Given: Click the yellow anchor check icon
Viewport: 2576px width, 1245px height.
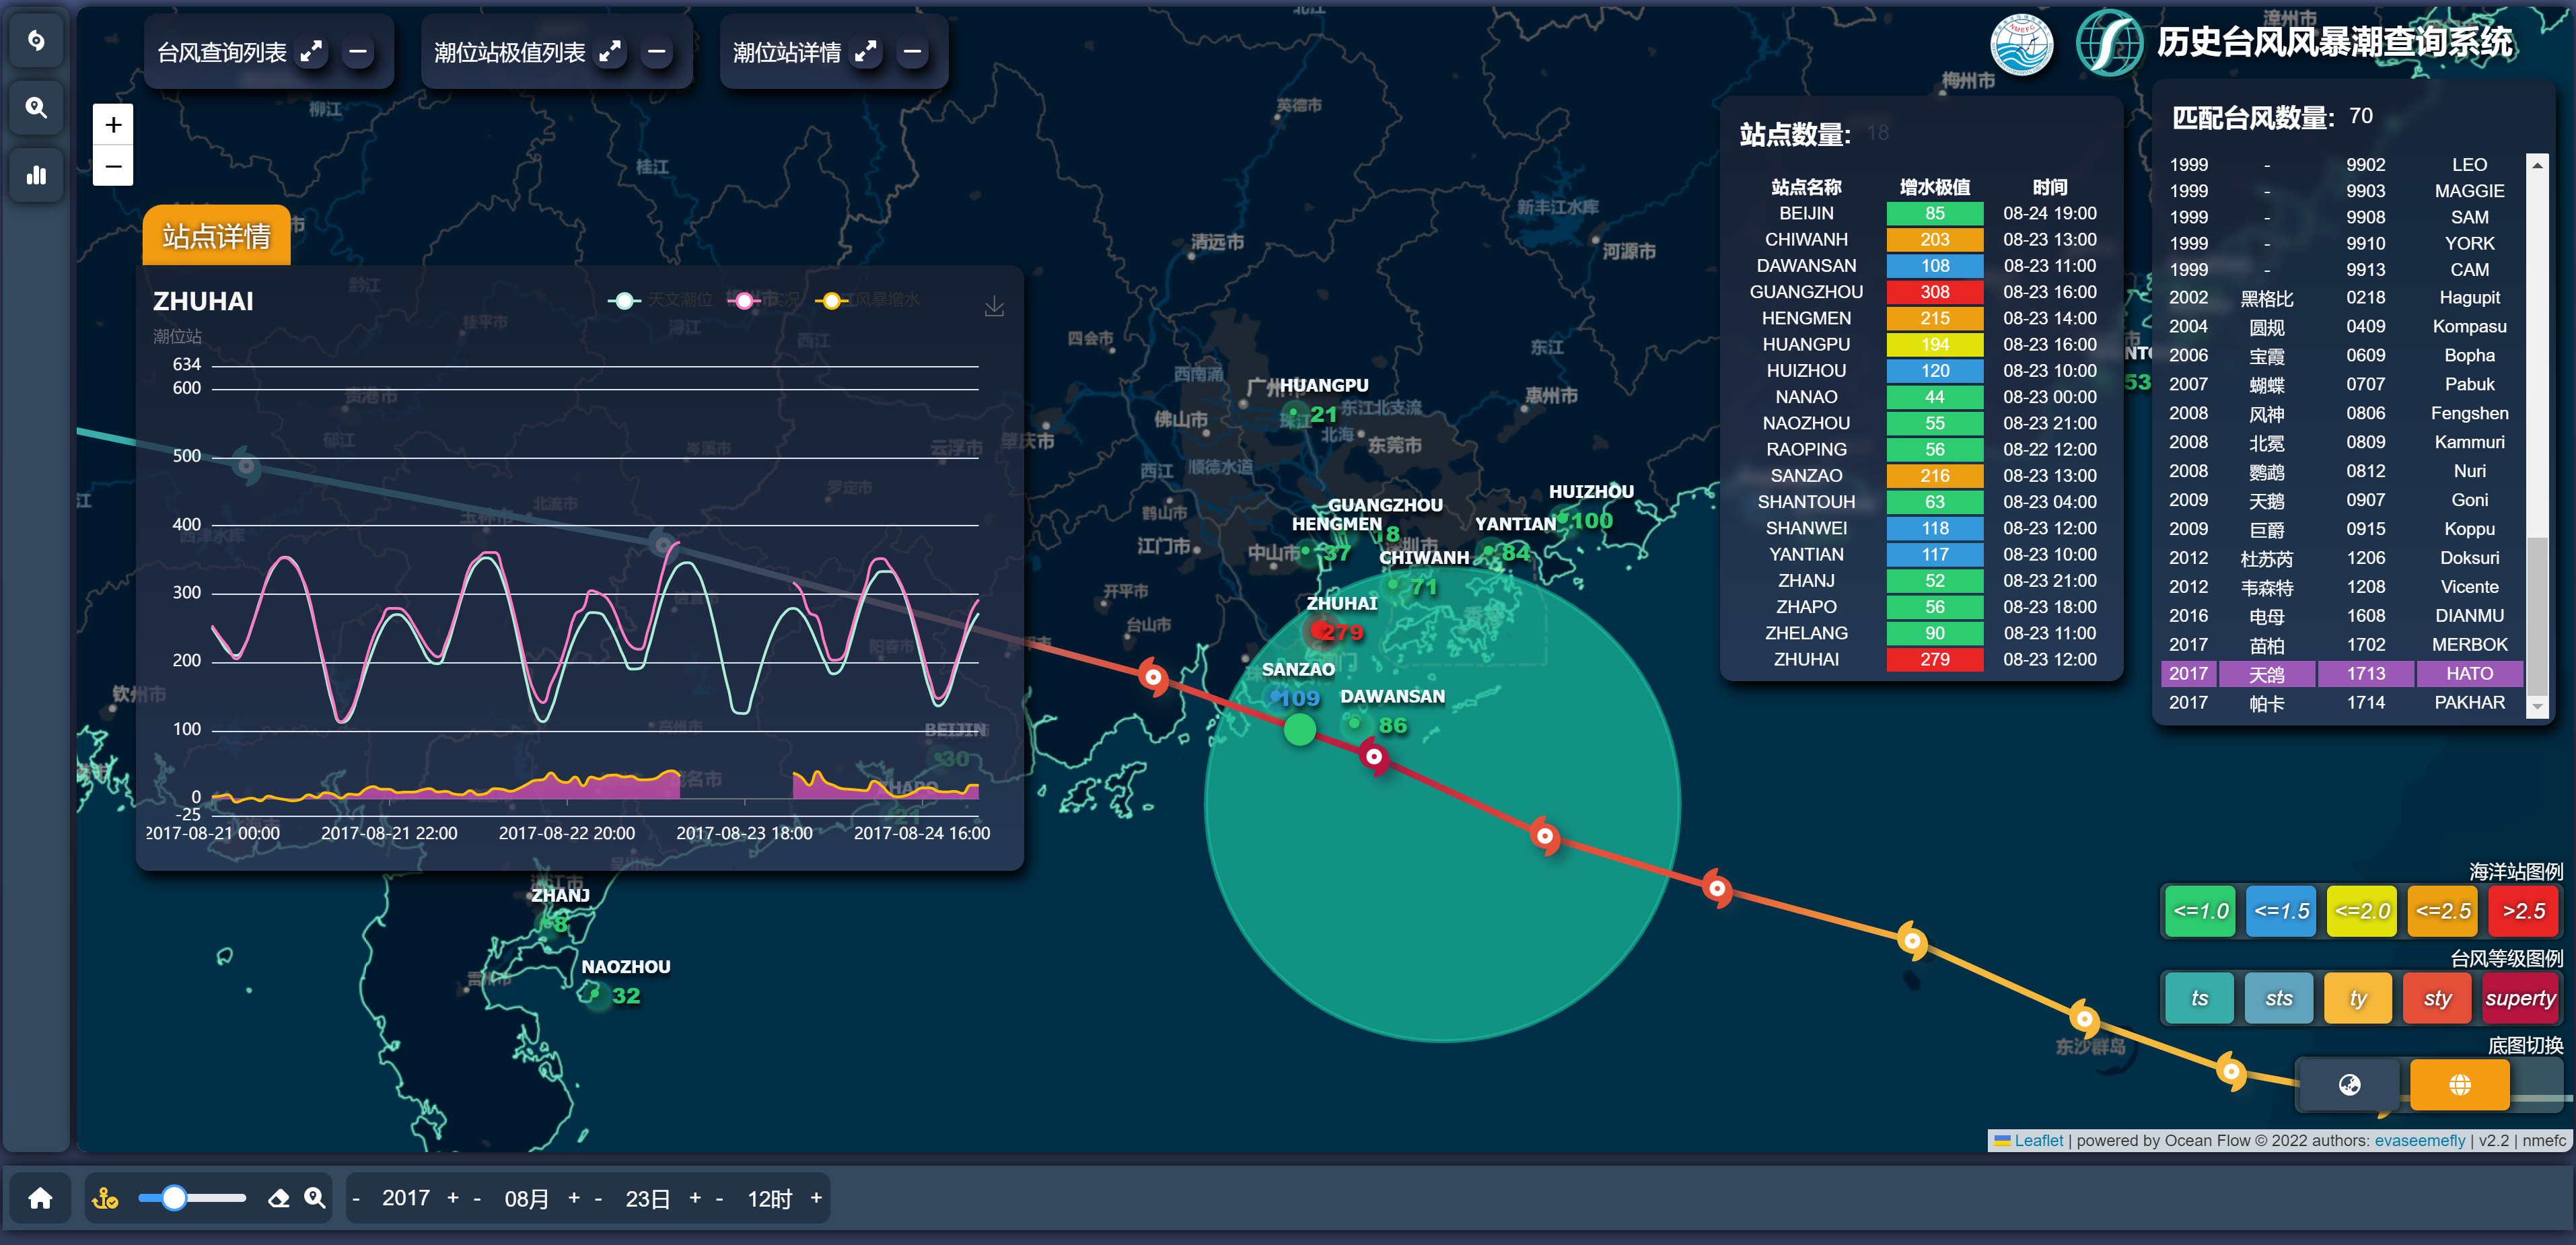Looking at the screenshot, I should [x=105, y=1198].
